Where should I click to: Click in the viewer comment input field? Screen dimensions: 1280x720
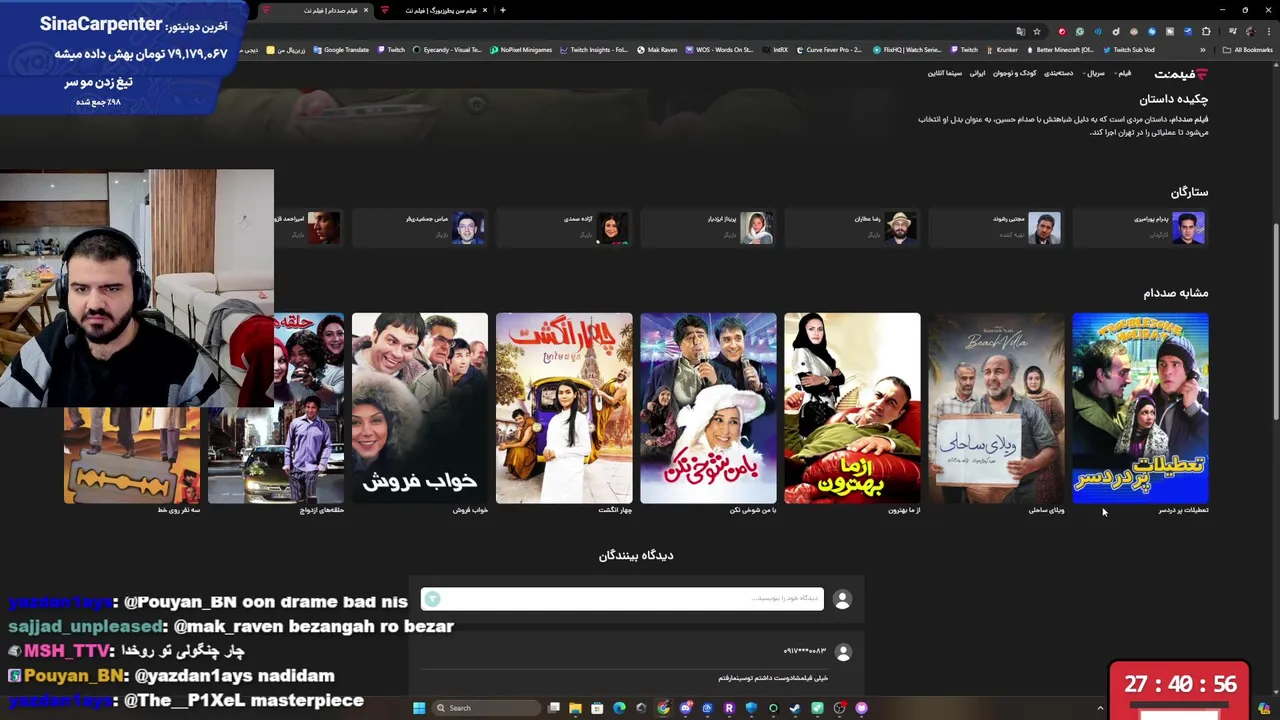point(622,599)
